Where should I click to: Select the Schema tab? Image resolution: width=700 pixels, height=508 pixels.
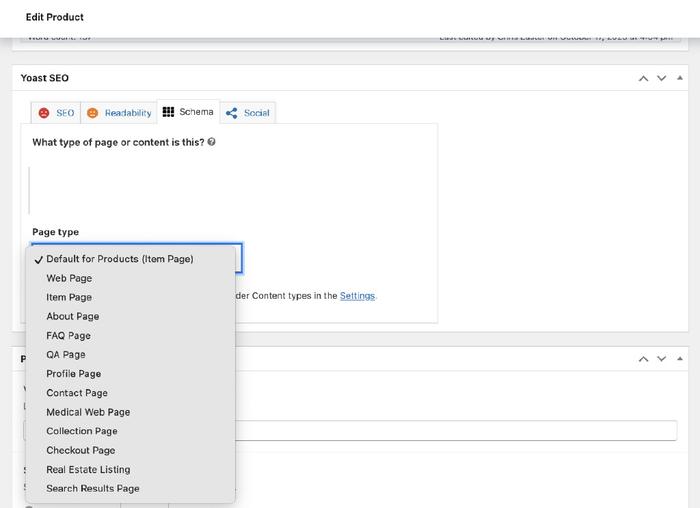click(x=188, y=112)
